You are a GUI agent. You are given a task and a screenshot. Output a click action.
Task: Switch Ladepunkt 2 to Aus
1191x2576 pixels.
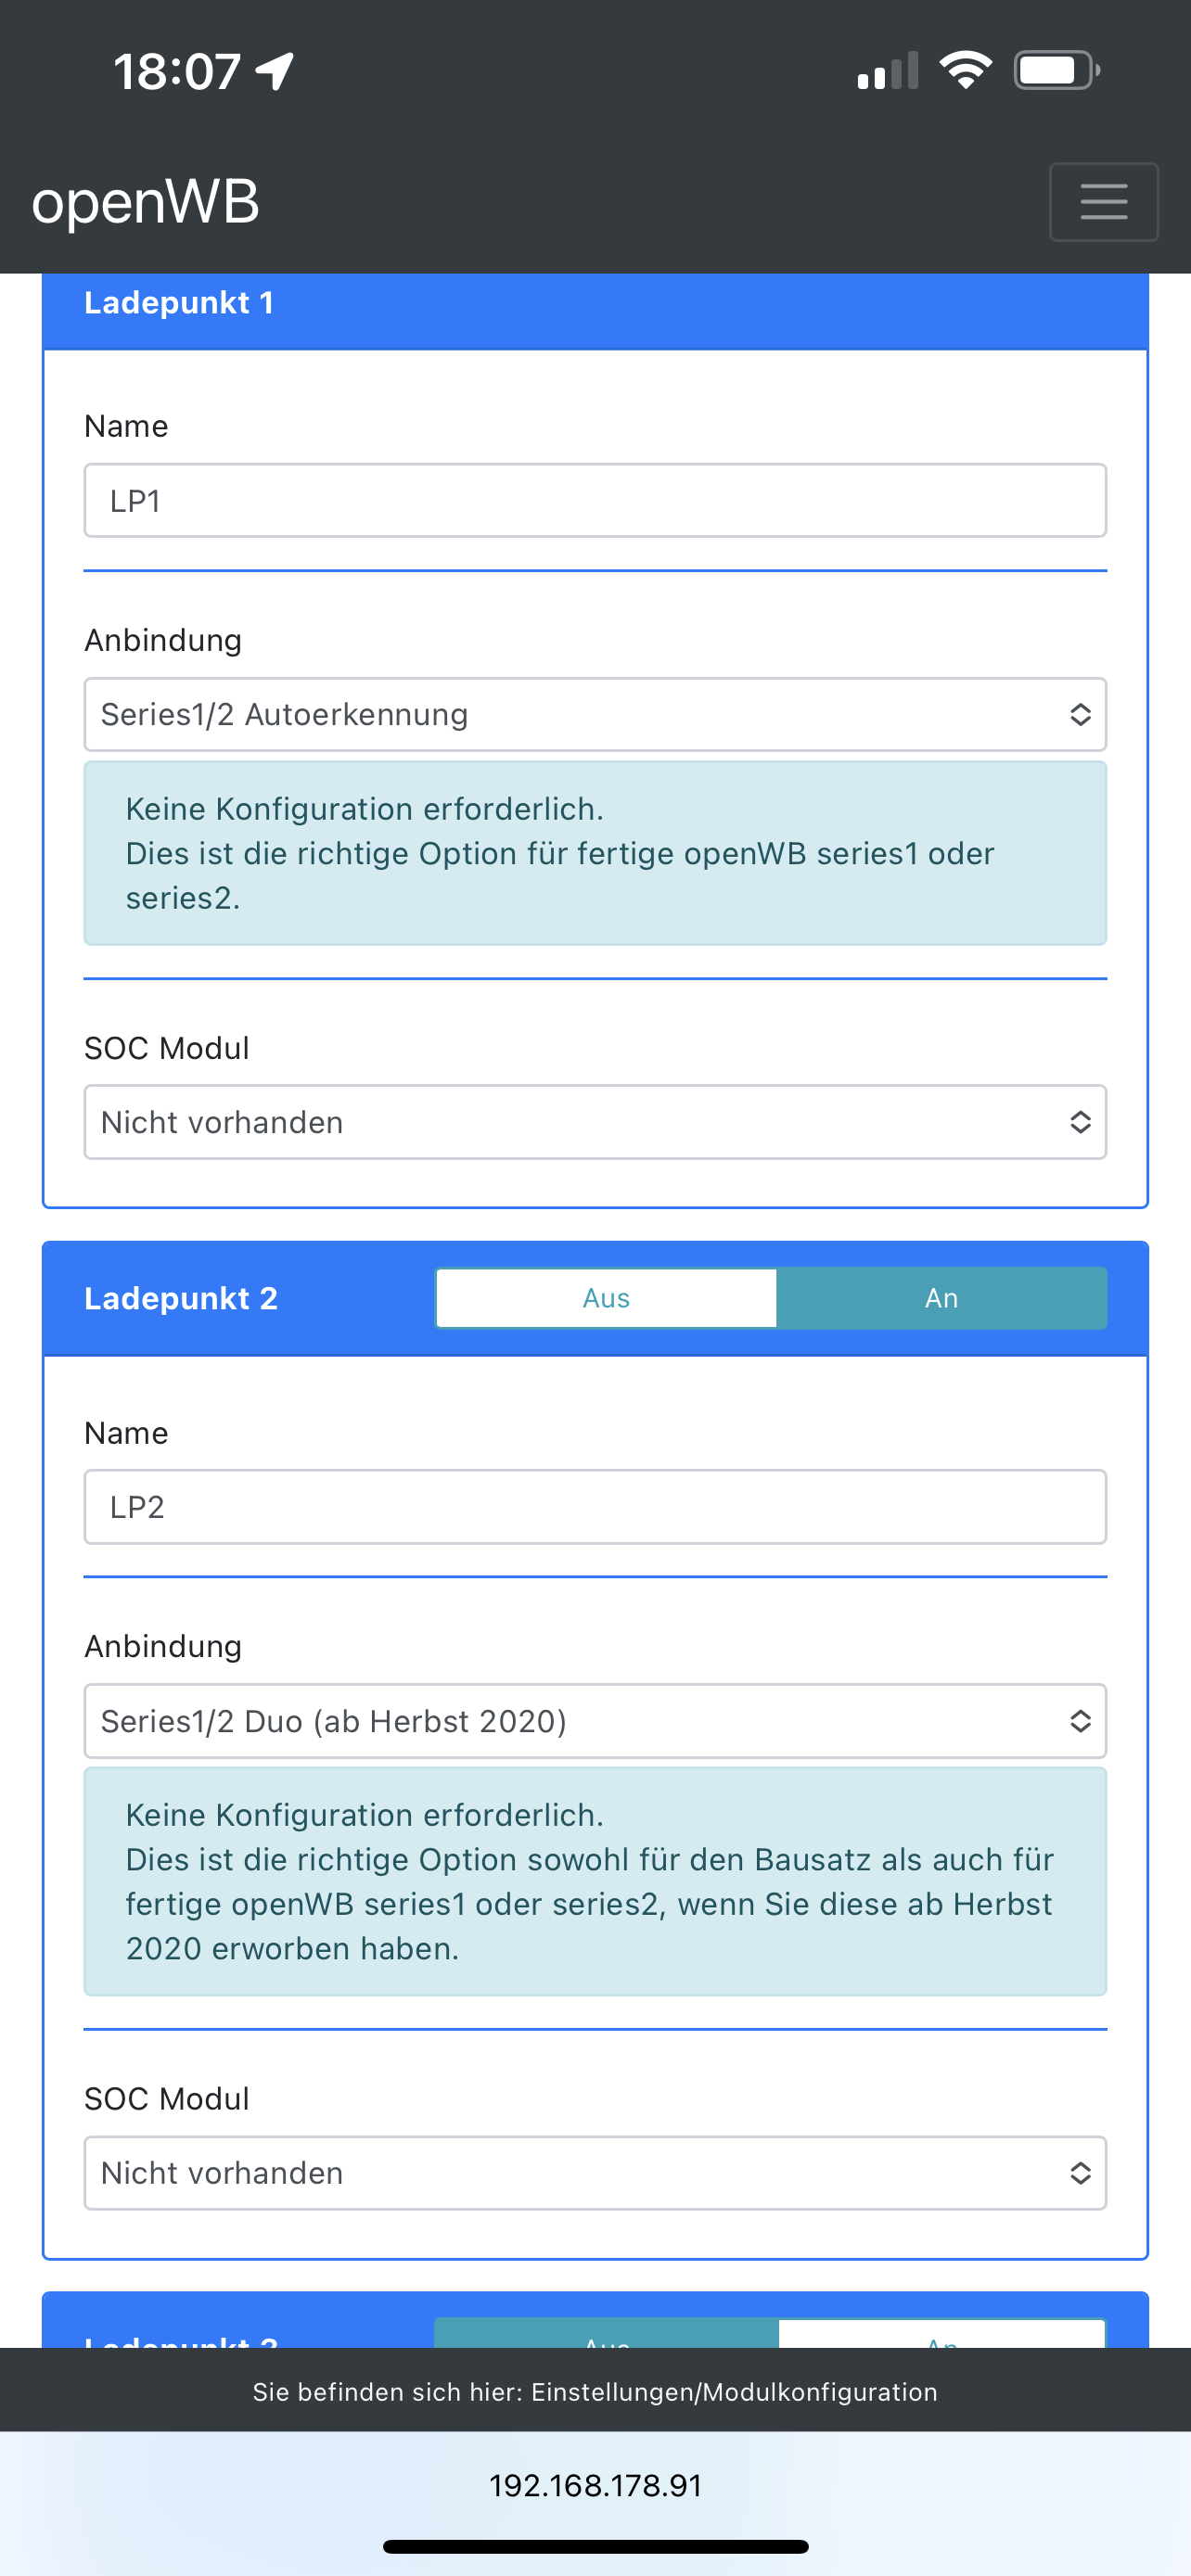[606, 1298]
